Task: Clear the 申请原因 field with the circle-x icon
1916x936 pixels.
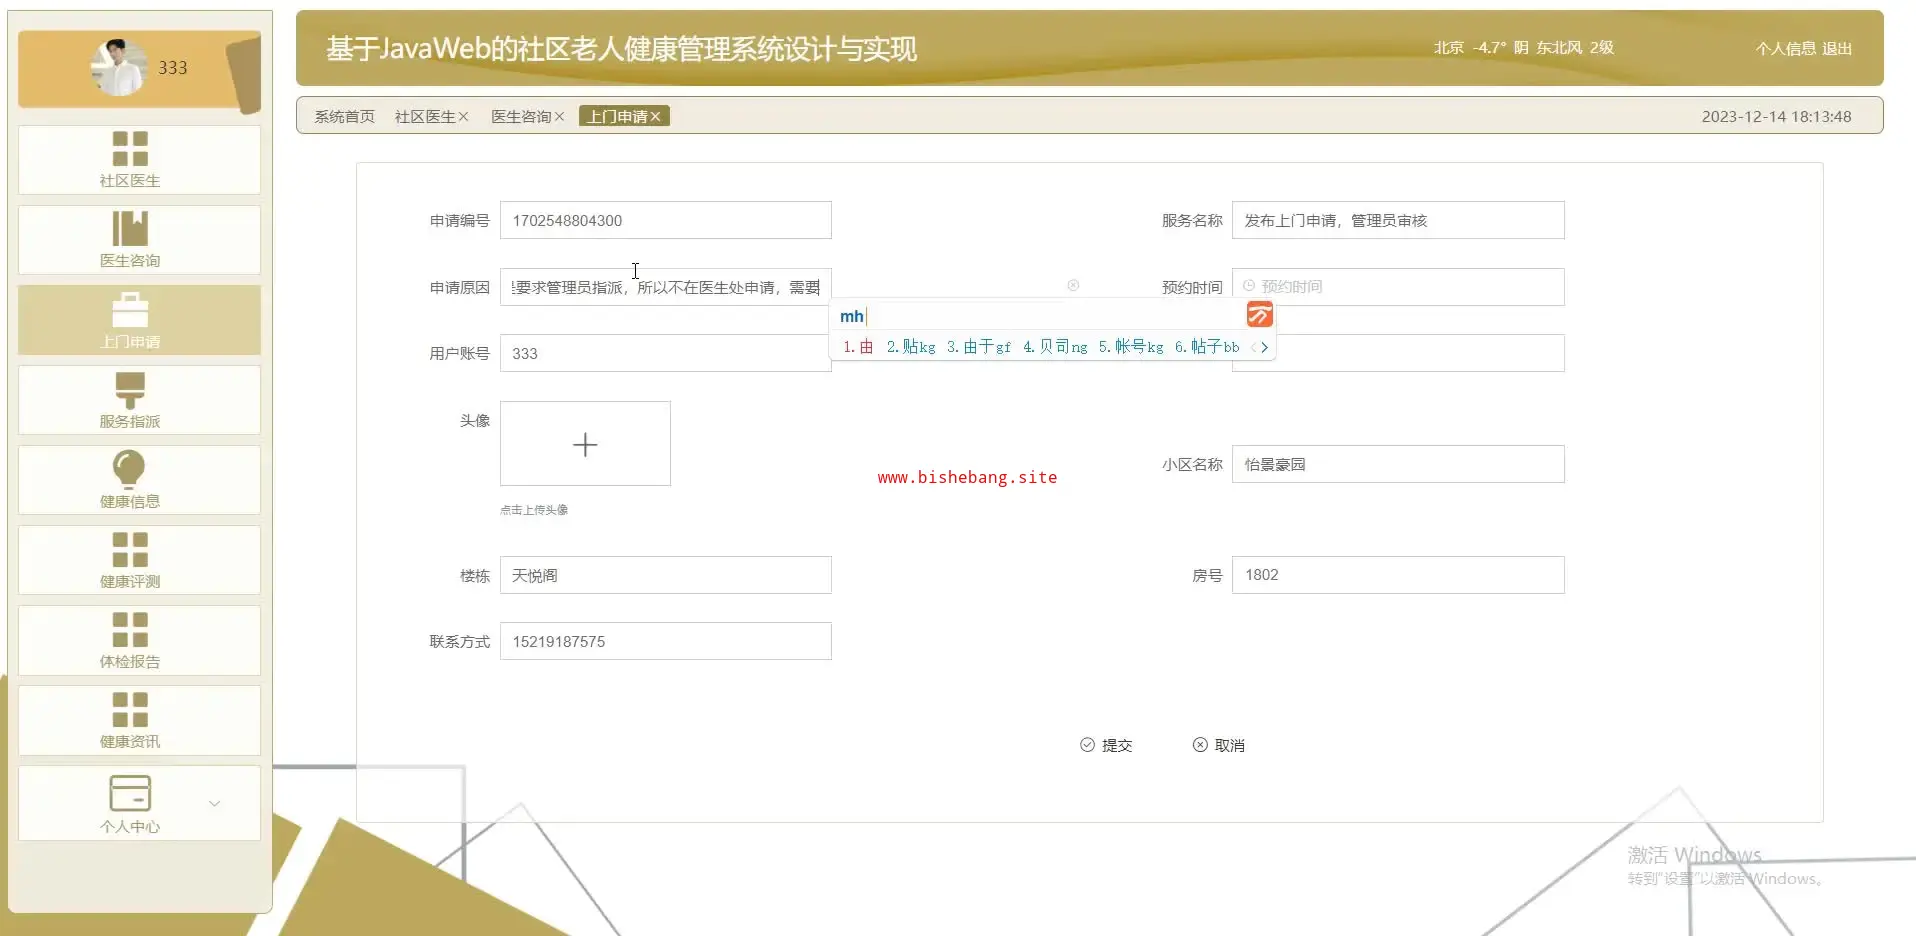Action: (1073, 285)
